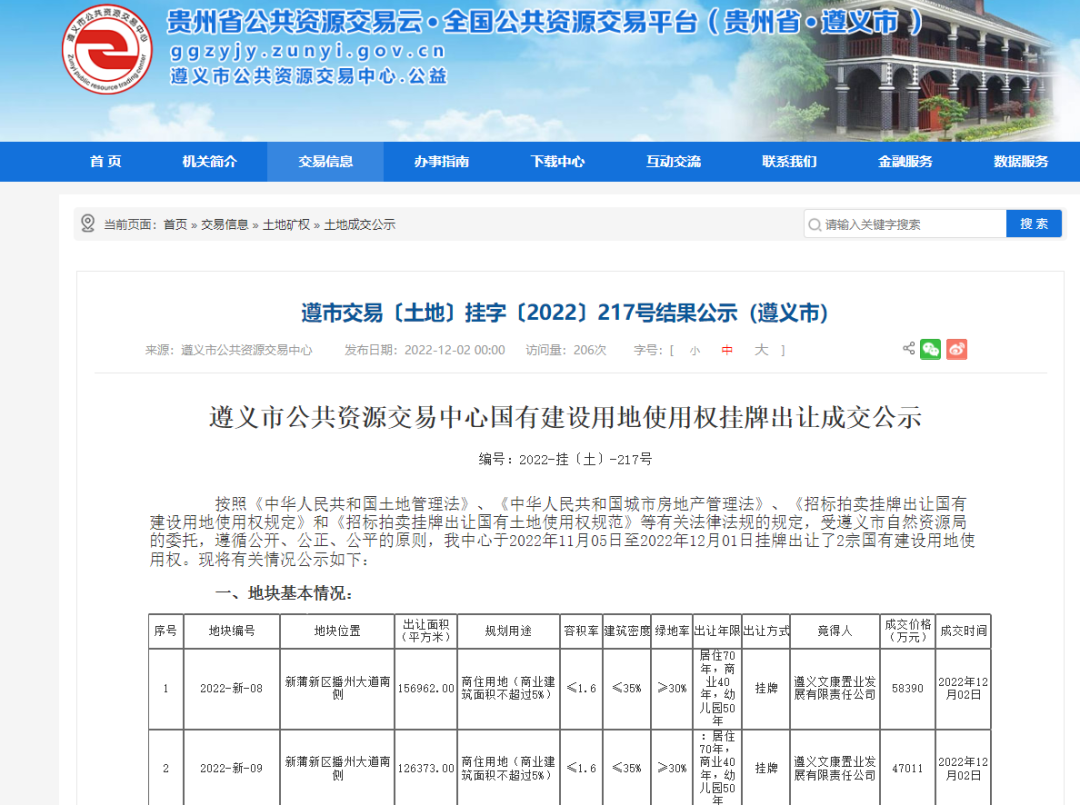
Task: Open 土地矿权 breadcrumb link
Action: tap(286, 225)
